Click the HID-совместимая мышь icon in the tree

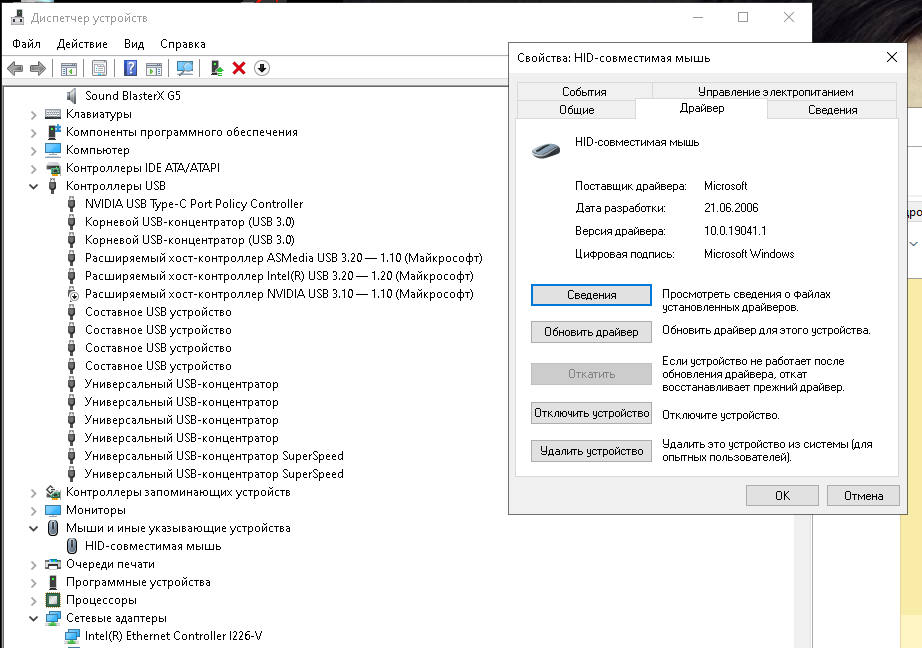[x=72, y=546]
